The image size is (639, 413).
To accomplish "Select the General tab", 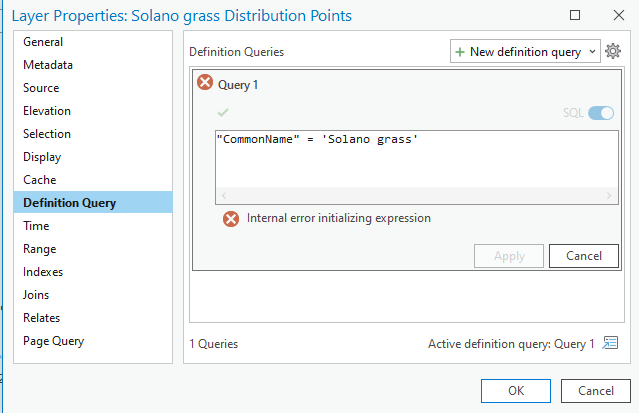I will [x=43, y=42].
